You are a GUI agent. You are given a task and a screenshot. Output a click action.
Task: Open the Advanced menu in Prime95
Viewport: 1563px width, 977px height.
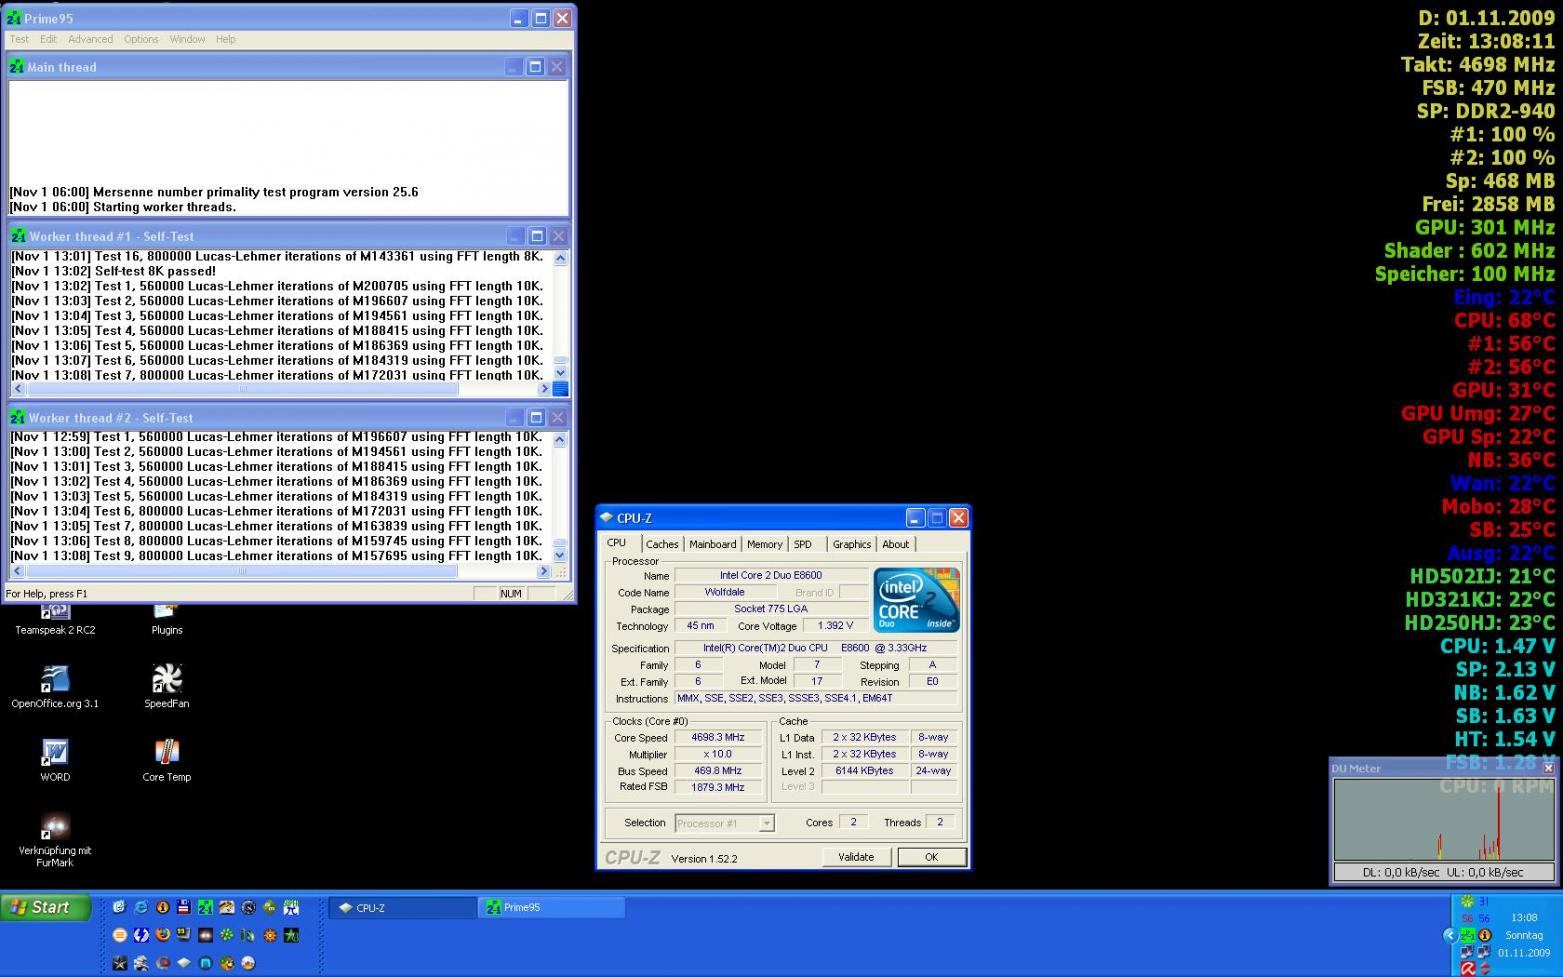coord(90,39)
